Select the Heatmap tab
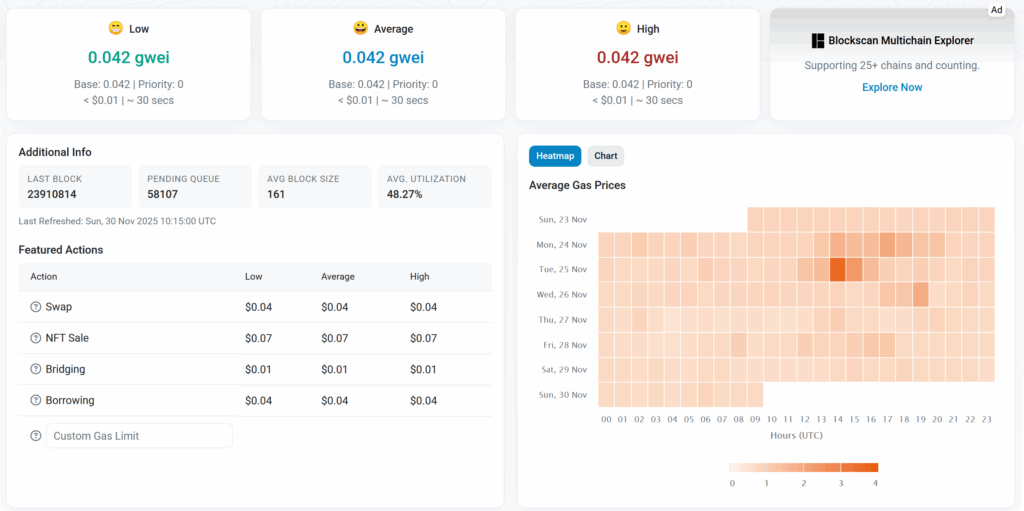Screen dimensions: 1024x511 [555, 156]
